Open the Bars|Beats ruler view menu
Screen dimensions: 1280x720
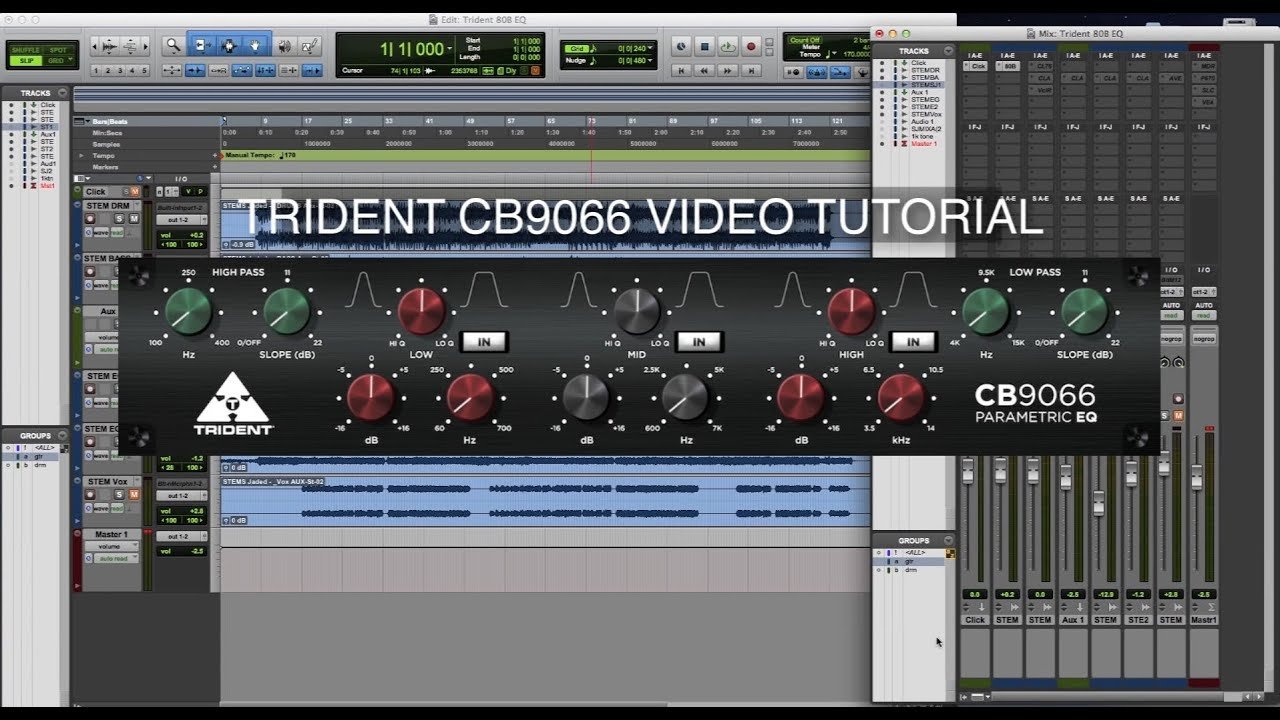tap(82, 121)
